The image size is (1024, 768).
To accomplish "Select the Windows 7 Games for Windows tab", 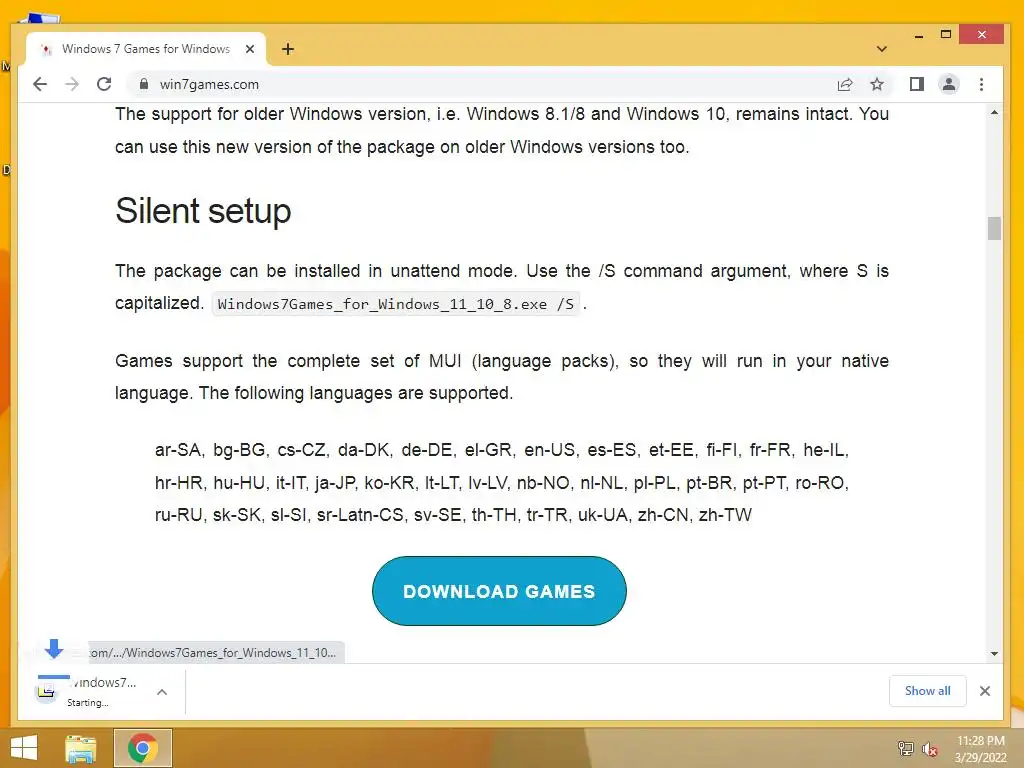I will point(146,49).
